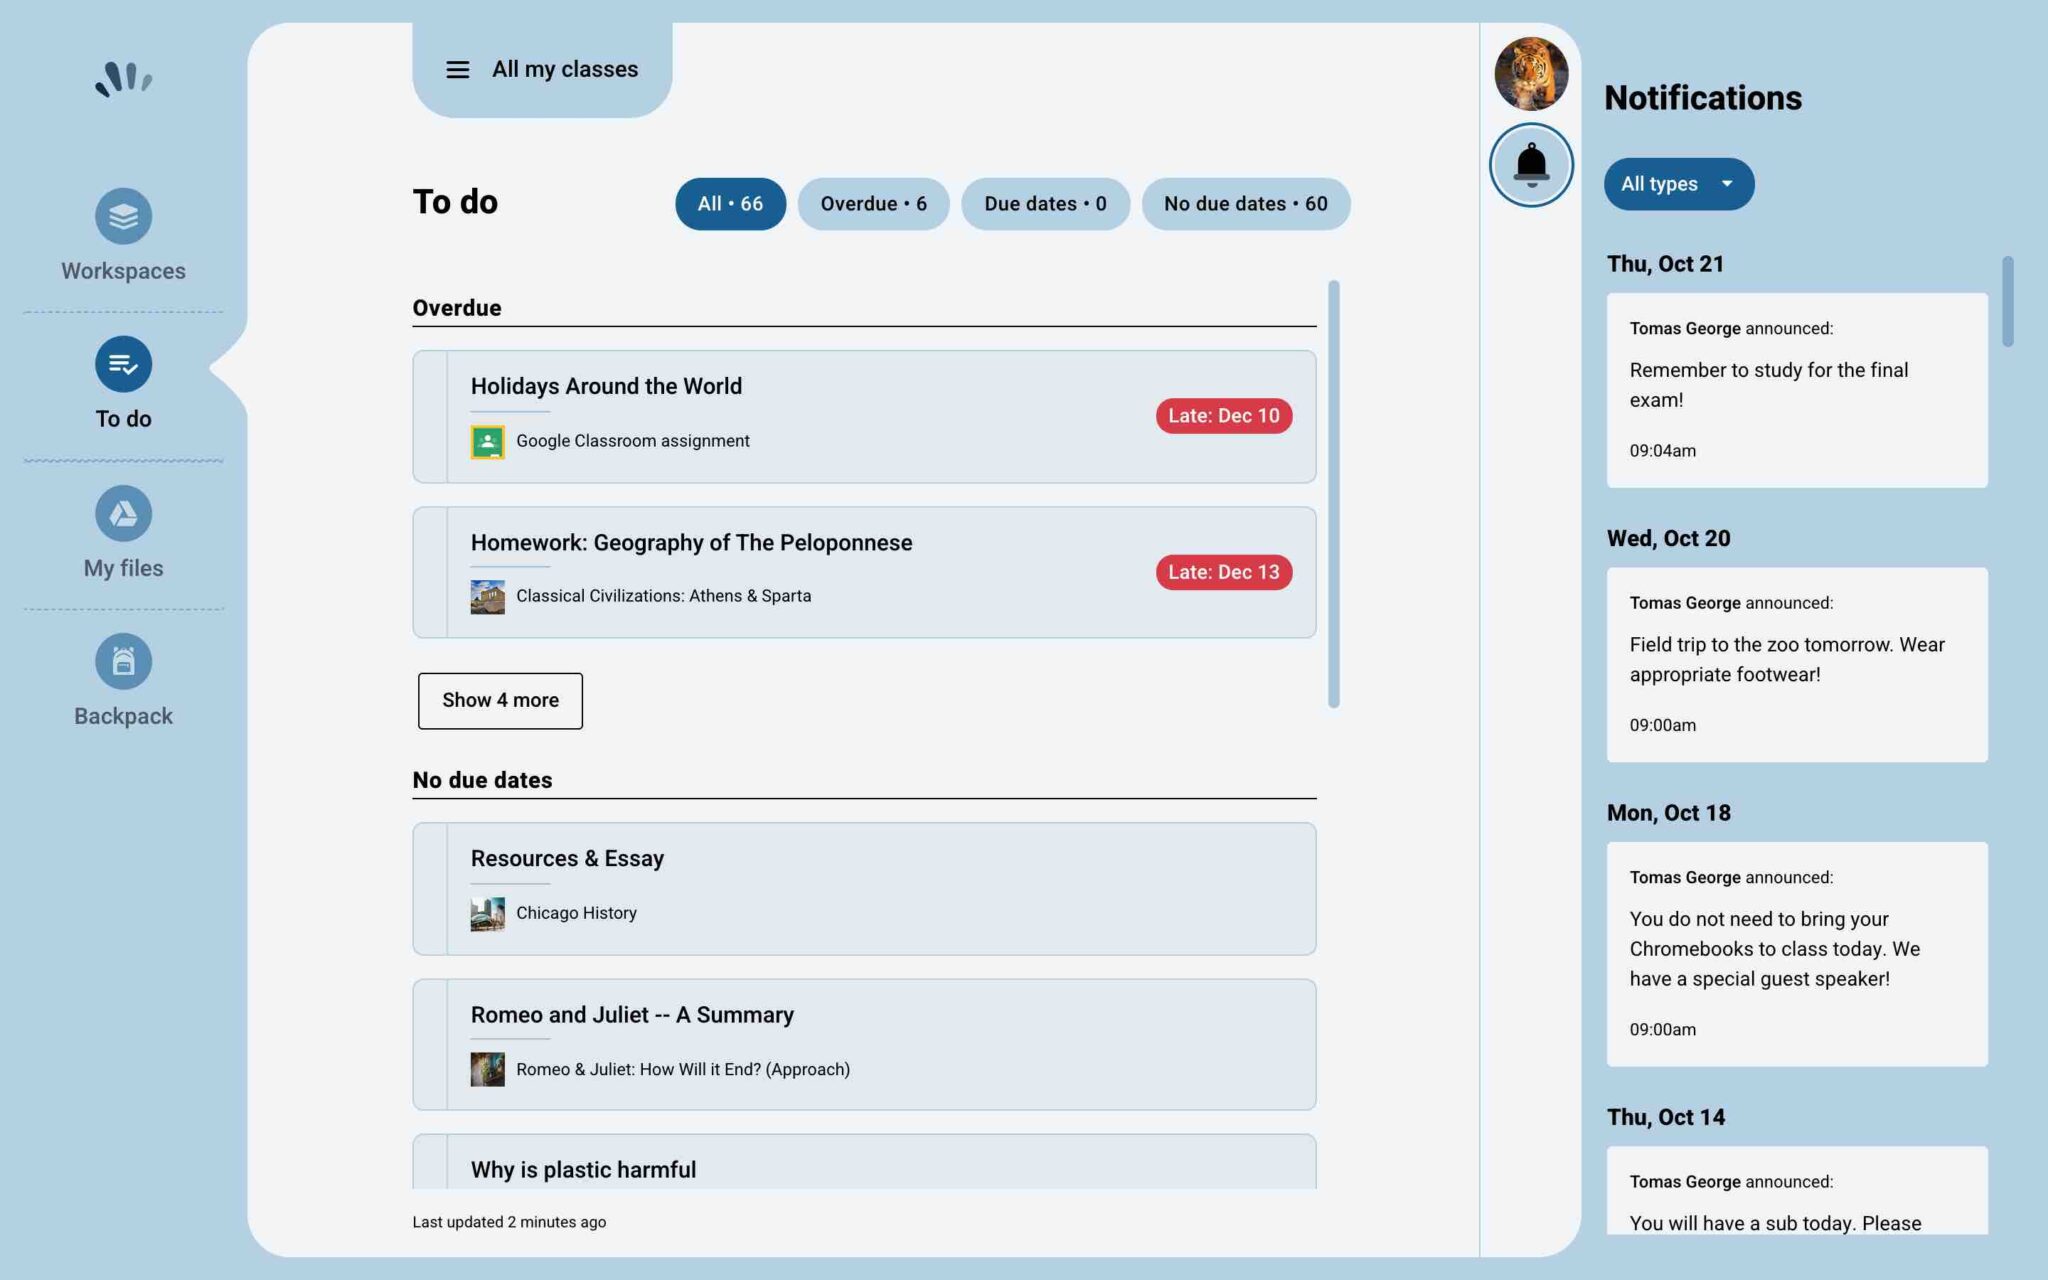Open the hamburger menu icon
The image size is (2048, 1280).
click(x=457, y=70)
